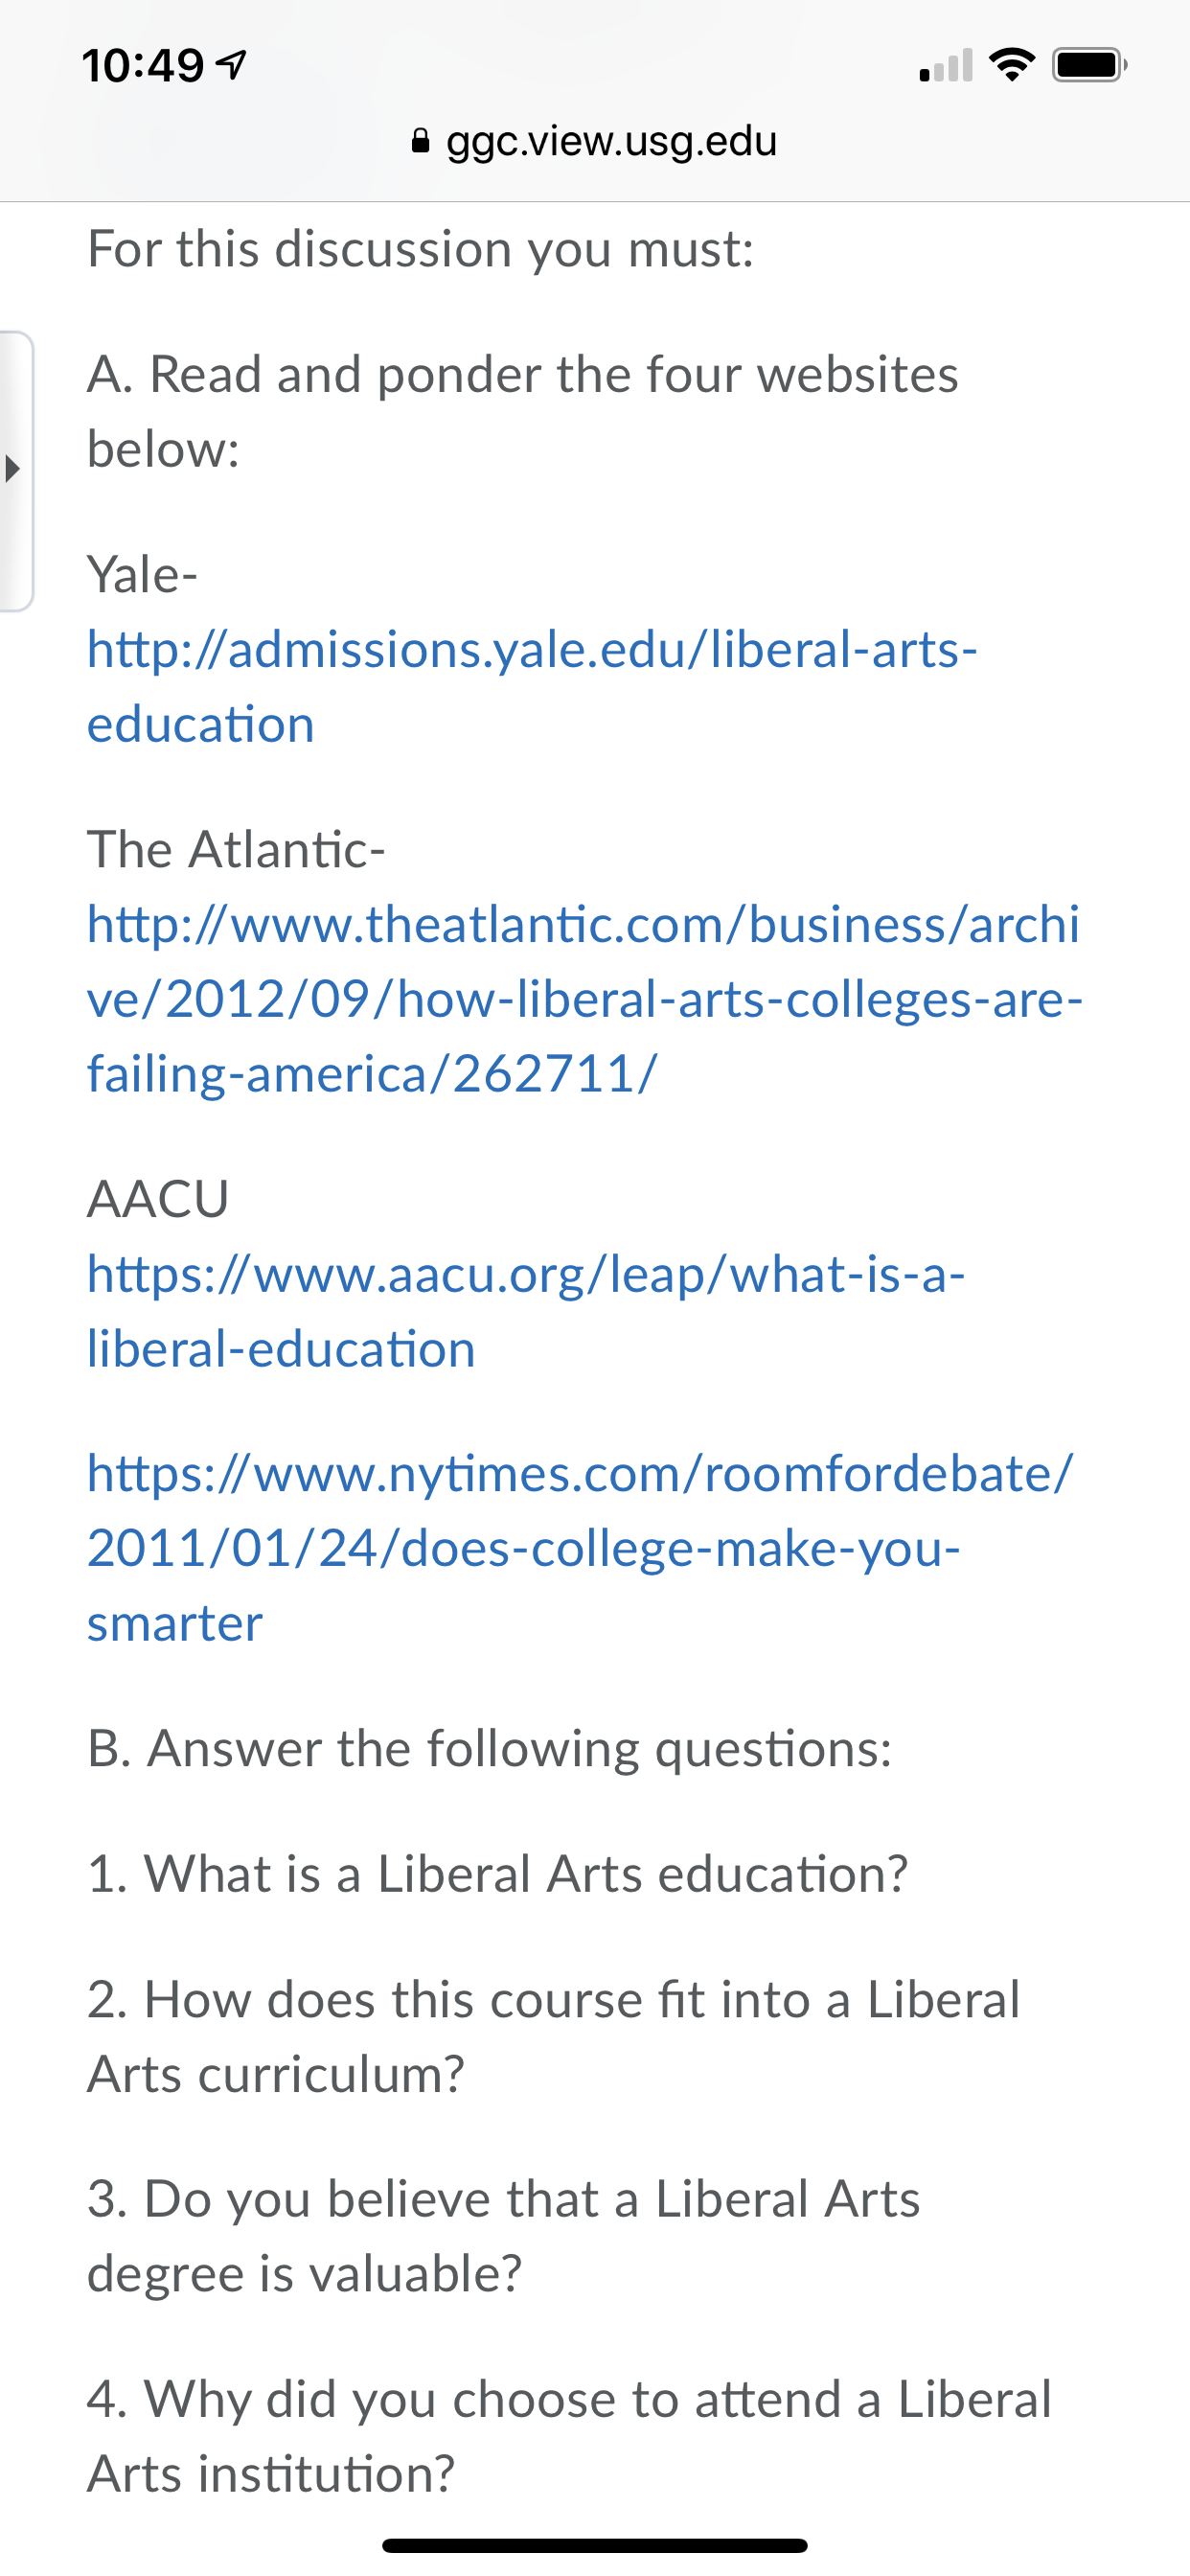Viewport: 1190px width, 2576px height.
Task: Tap question 3 about degree being valuable
Action: 504,2236
